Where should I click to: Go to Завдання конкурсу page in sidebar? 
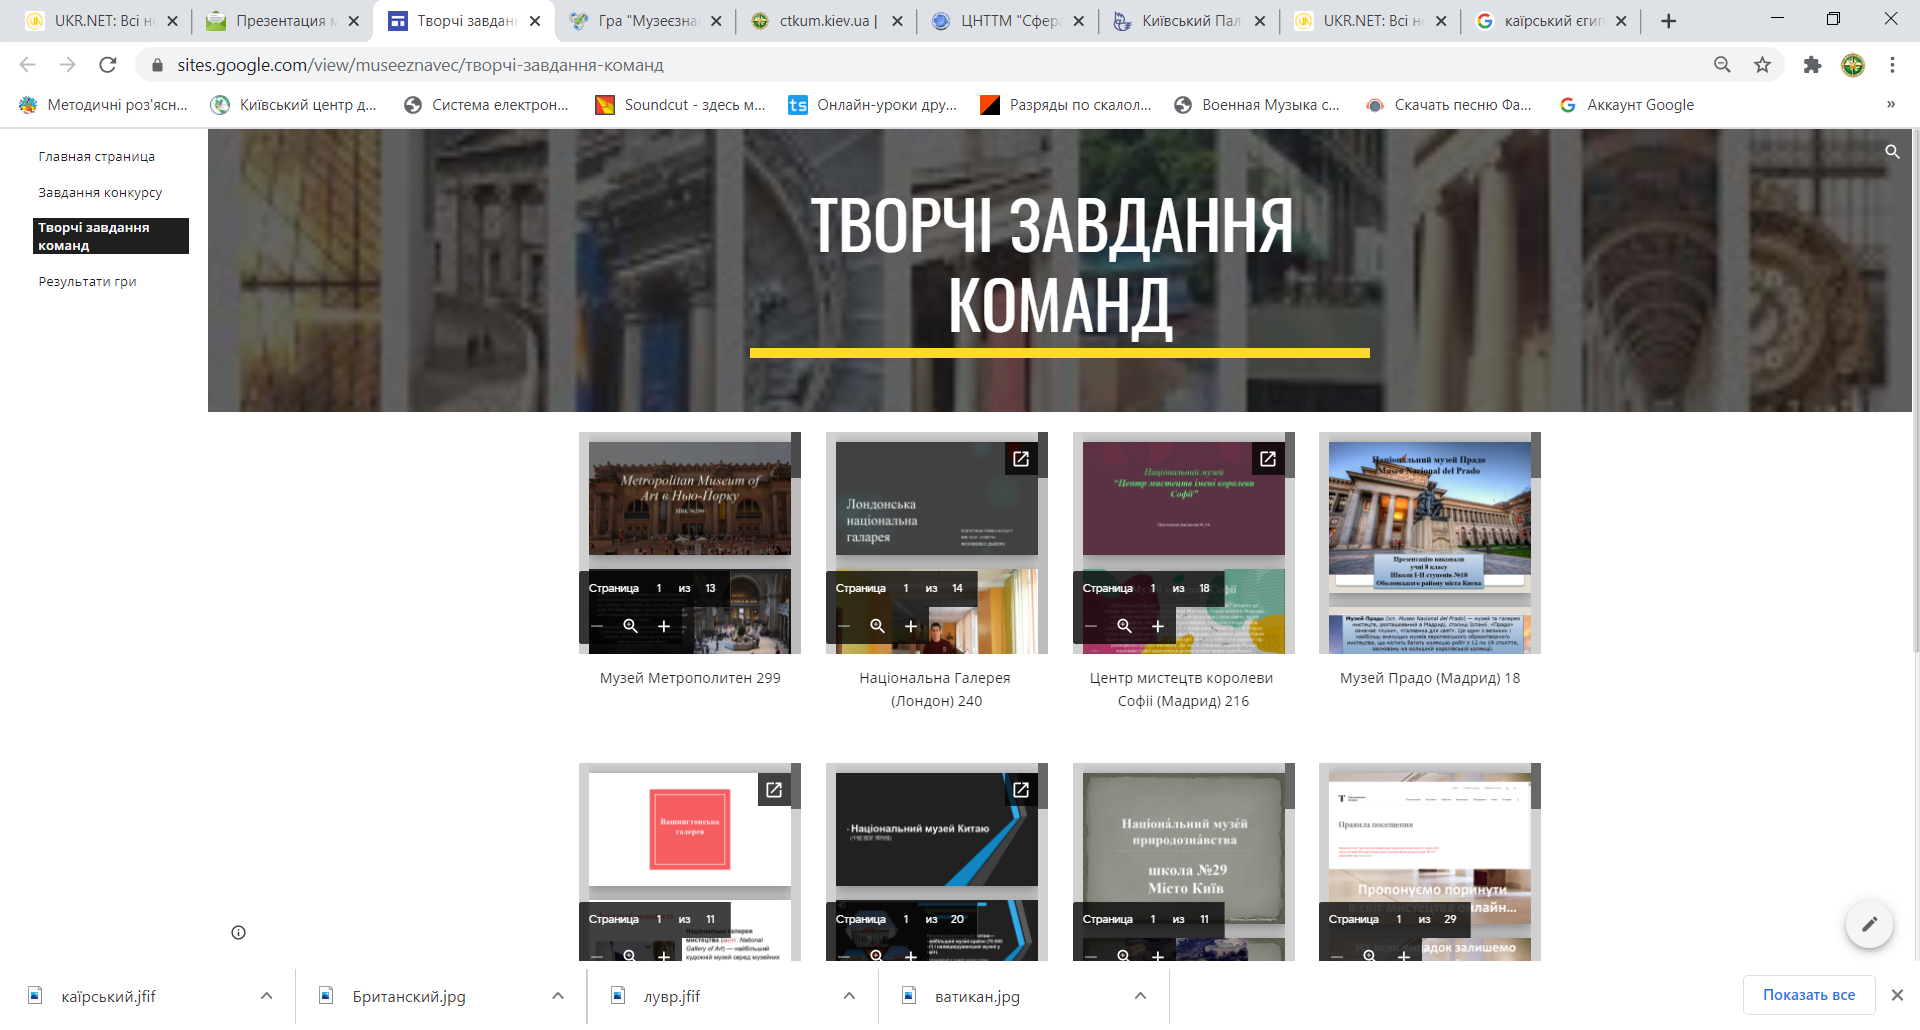tap(100, 193)
